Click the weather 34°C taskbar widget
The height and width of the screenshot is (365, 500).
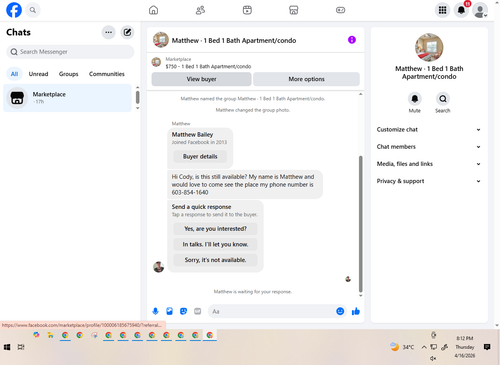click(x=402, y=347)
